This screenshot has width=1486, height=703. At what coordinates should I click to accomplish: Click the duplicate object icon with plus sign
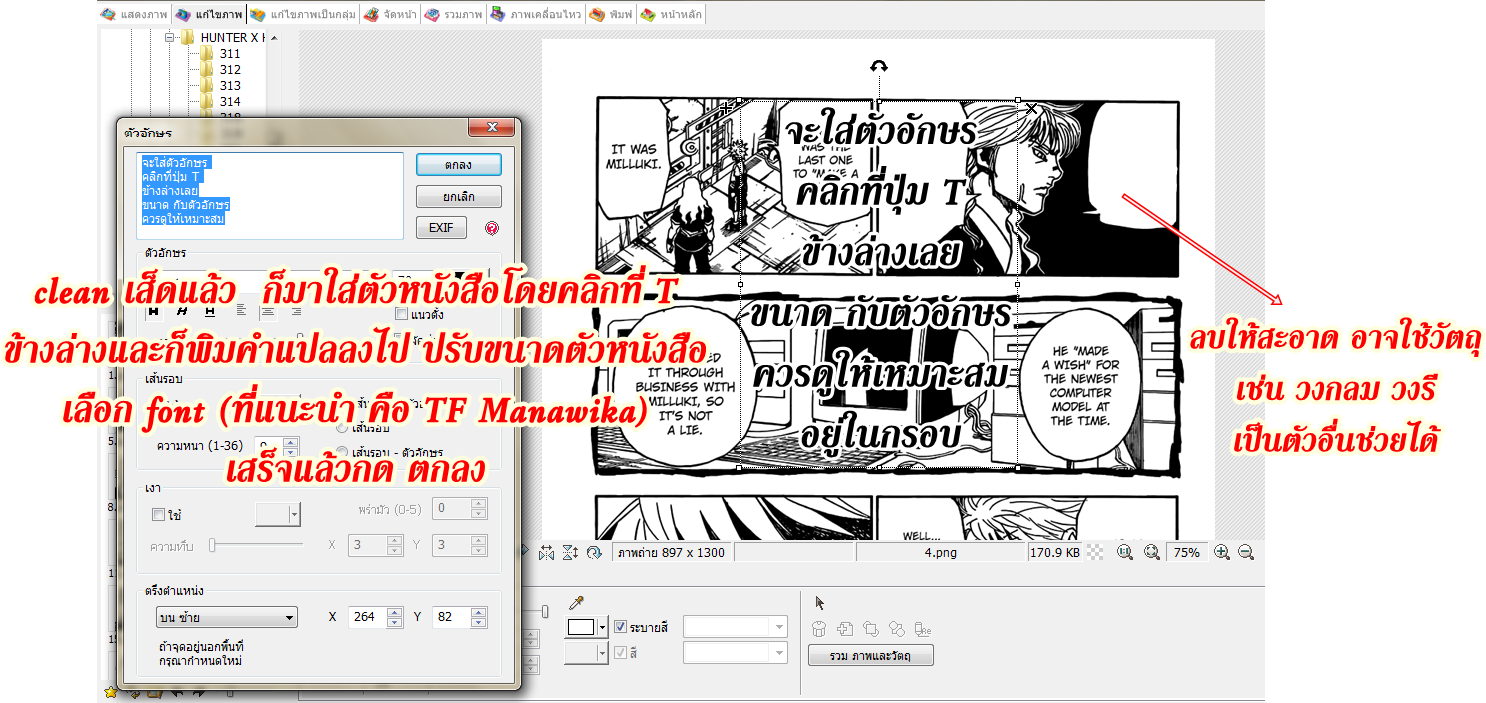[844, 629]
